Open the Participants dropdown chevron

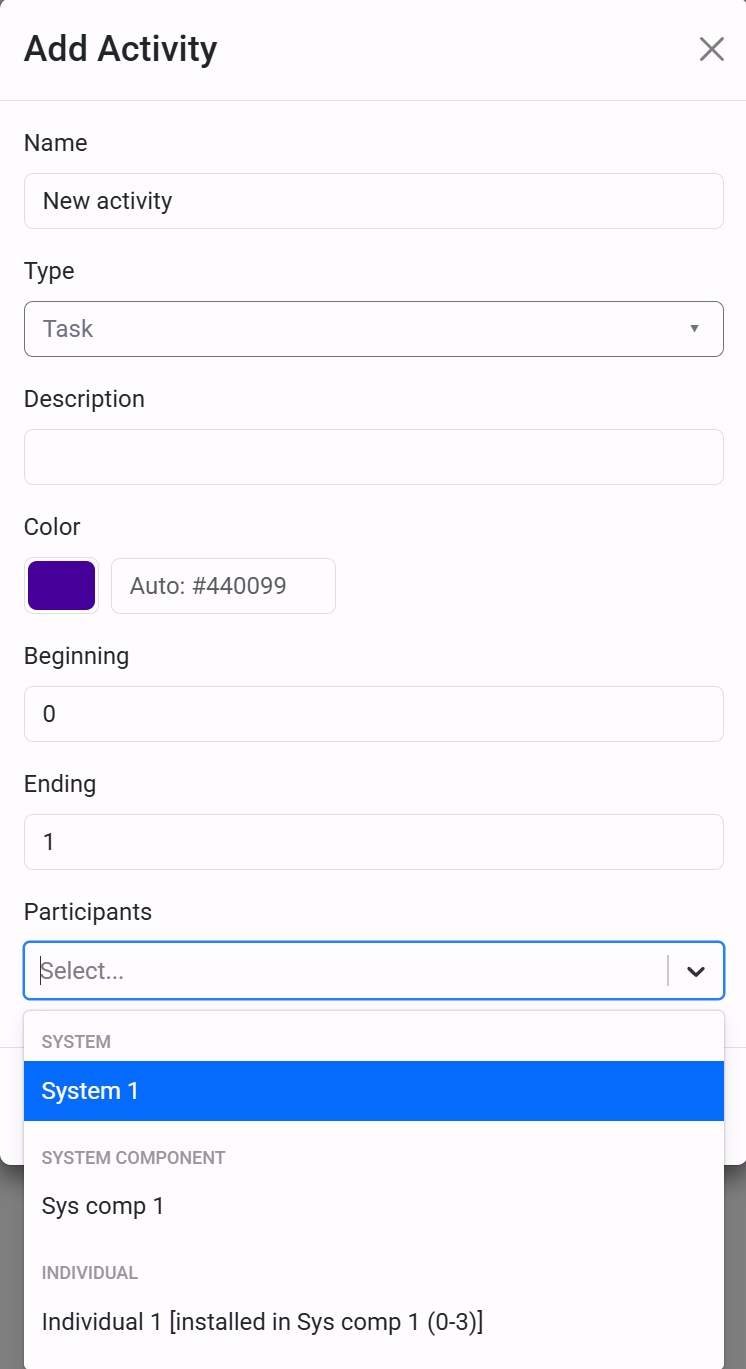click(x=695, y=970)
